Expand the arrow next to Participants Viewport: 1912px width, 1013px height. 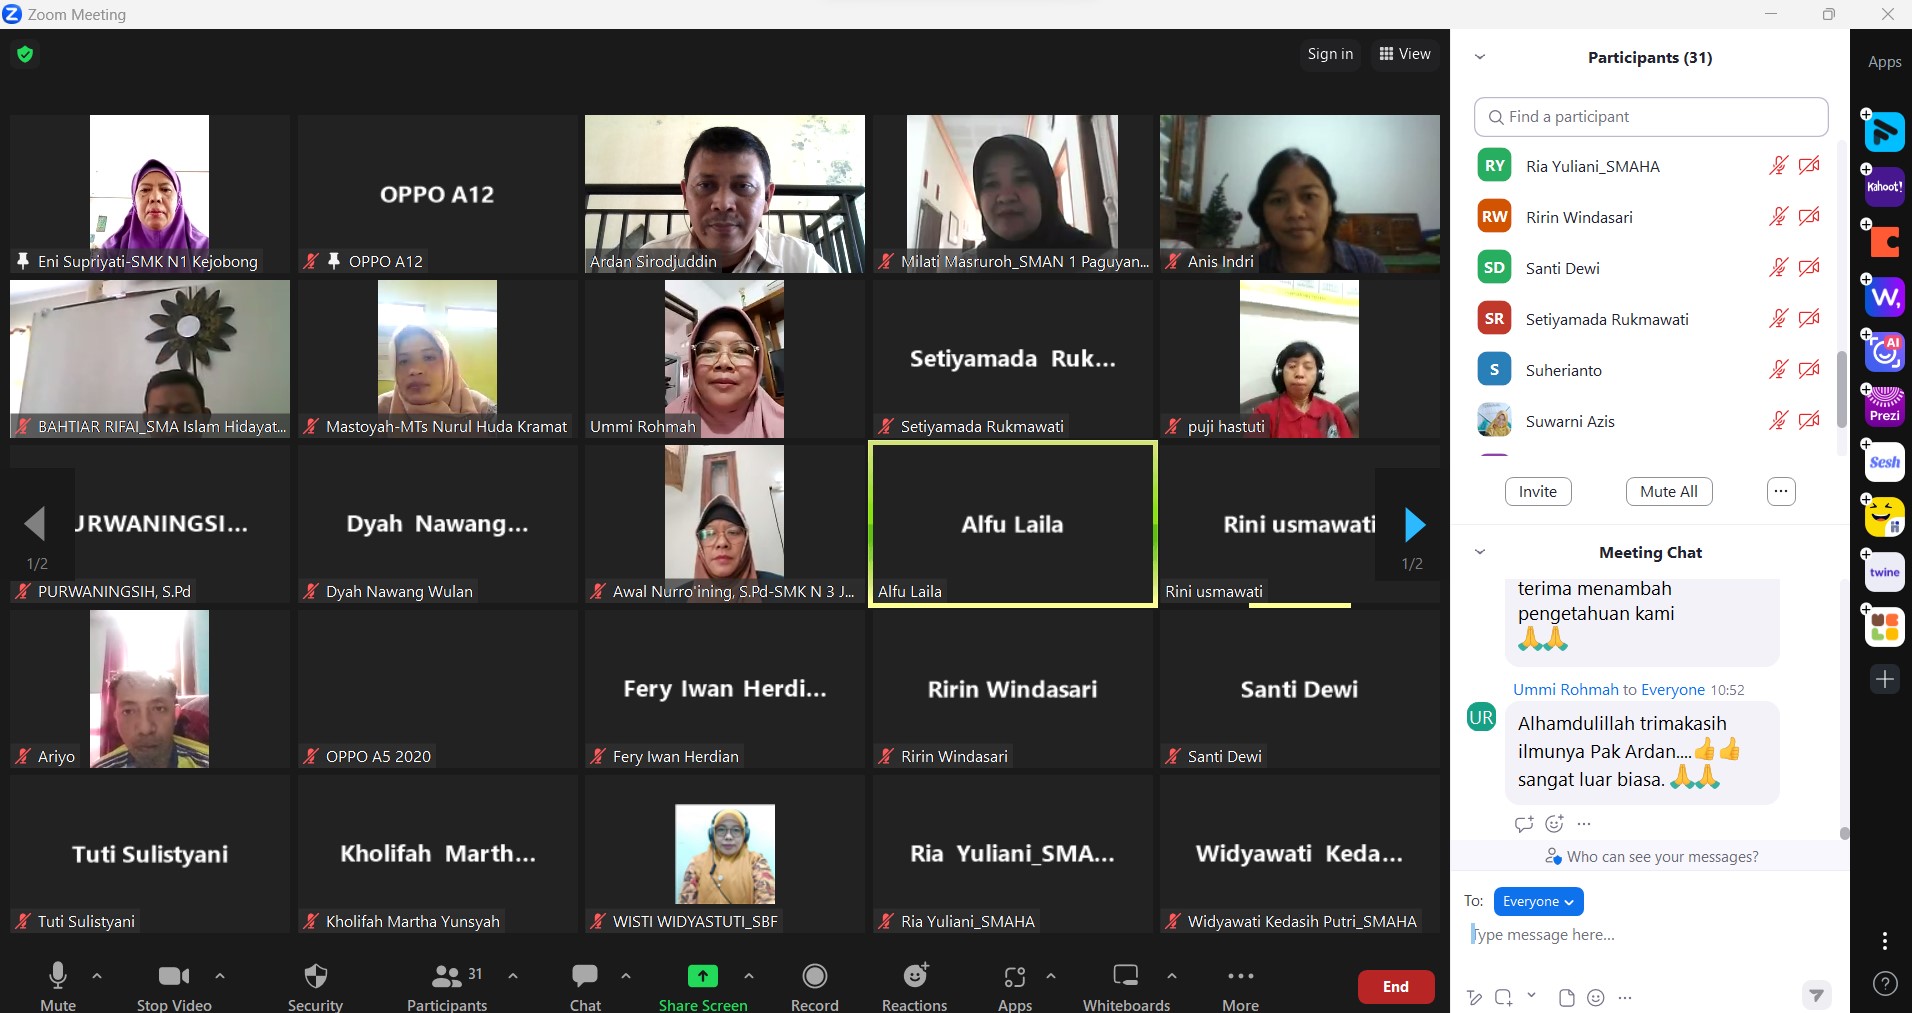tap(513, 975)
